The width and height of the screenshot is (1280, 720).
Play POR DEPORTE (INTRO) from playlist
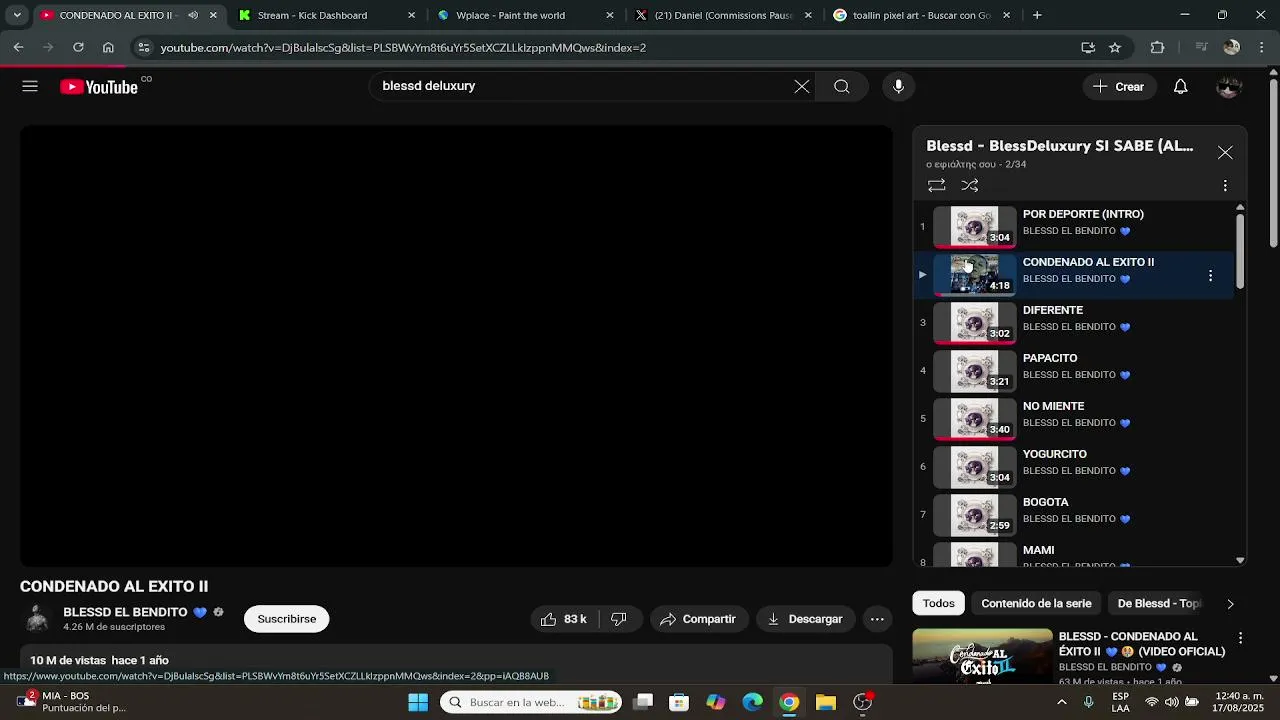point(1076,226)
